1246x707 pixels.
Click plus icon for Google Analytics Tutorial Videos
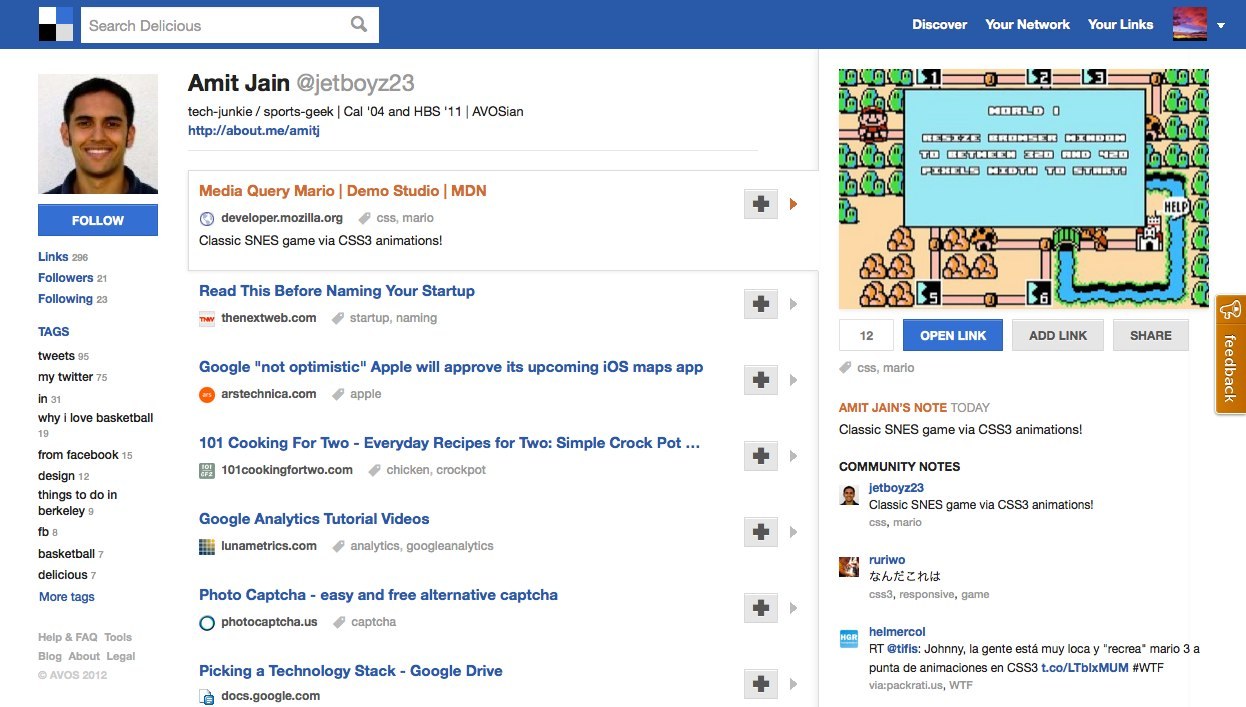(x=761, y=532)
